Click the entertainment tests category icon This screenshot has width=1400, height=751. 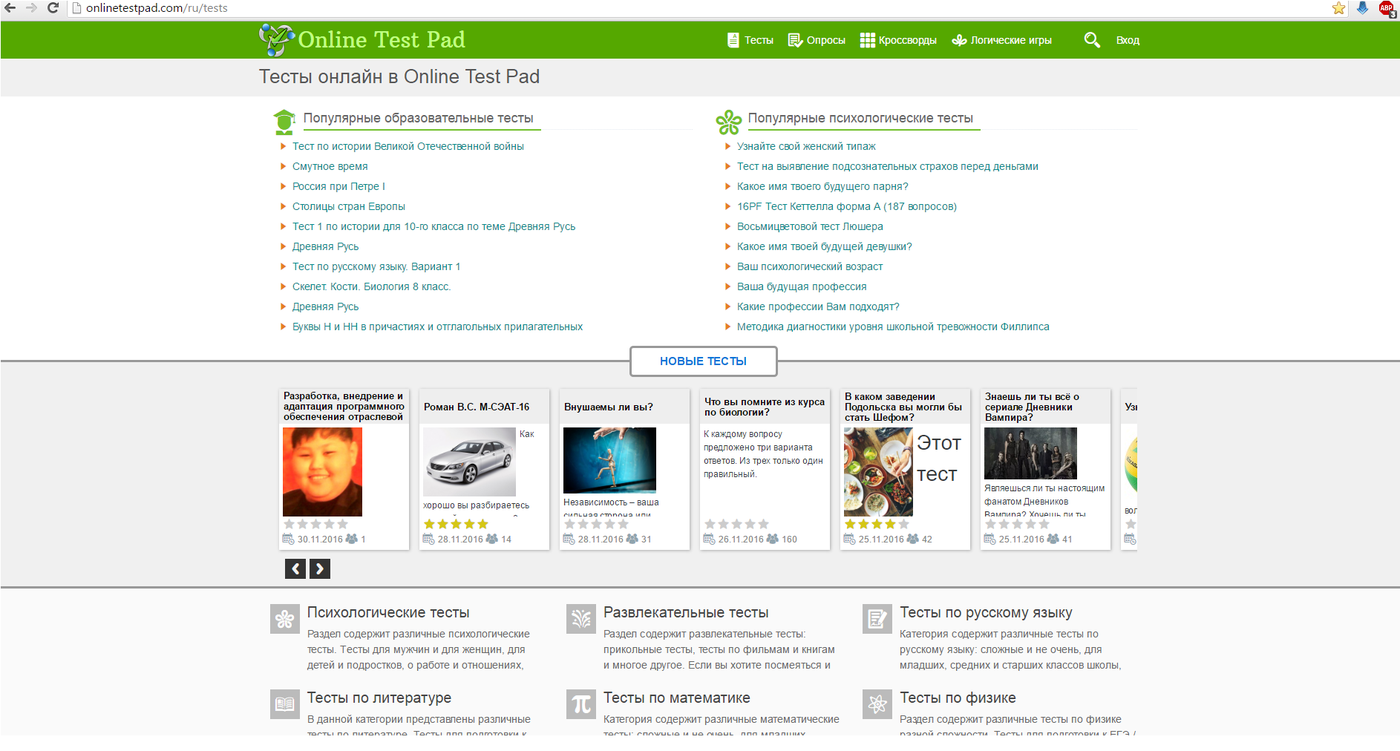pyautogui.click(x=581, y=618)
